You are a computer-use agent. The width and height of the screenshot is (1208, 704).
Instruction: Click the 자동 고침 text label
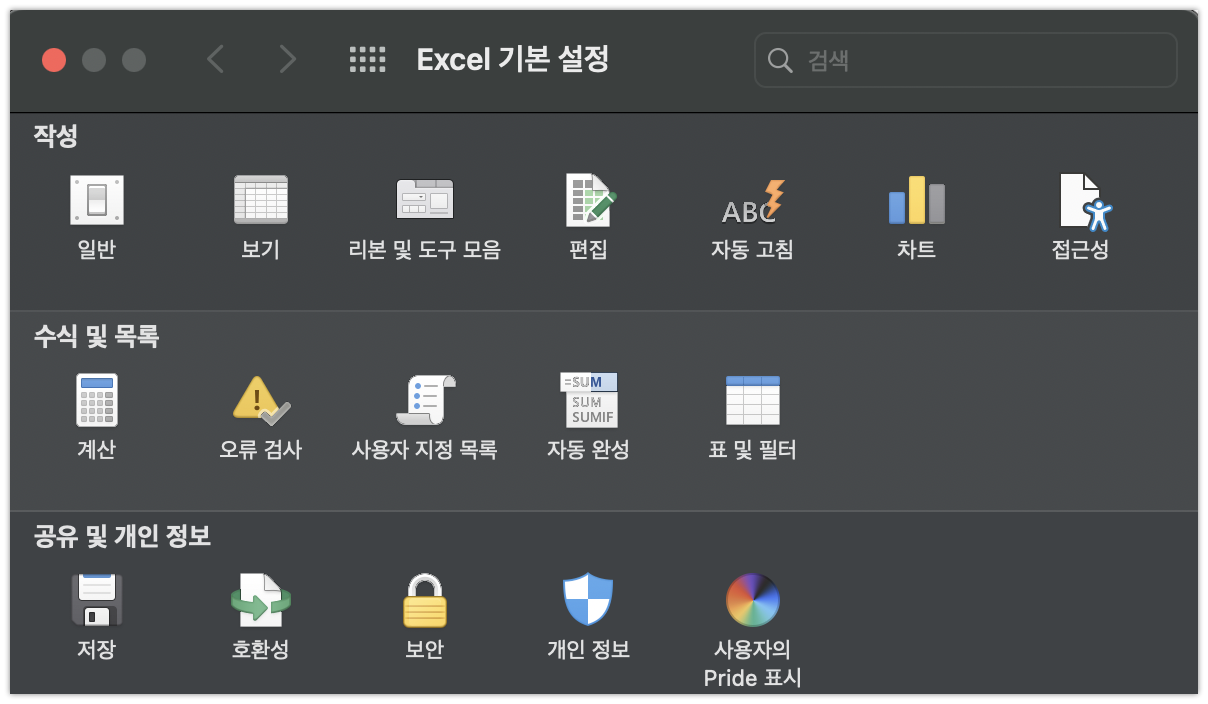tap(752, 250)
